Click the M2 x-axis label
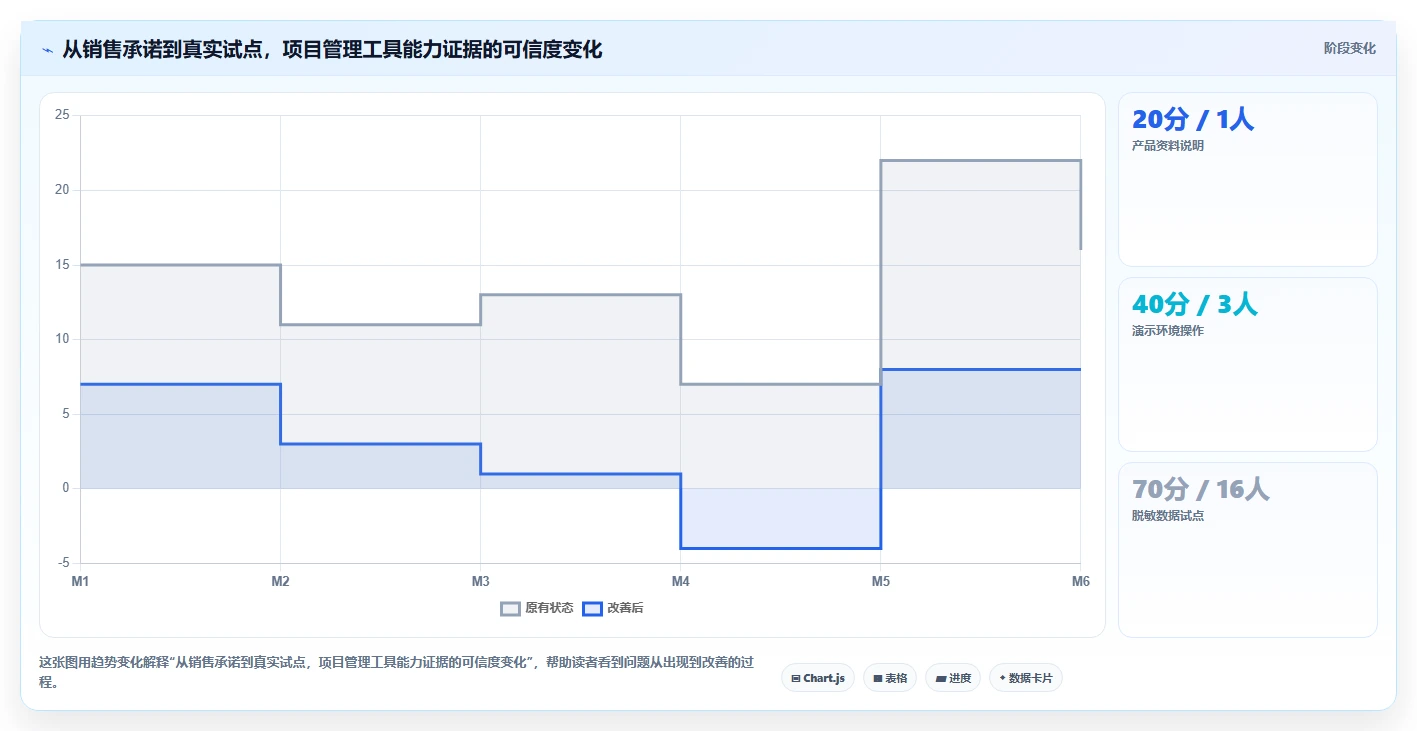 click(280, 581)
